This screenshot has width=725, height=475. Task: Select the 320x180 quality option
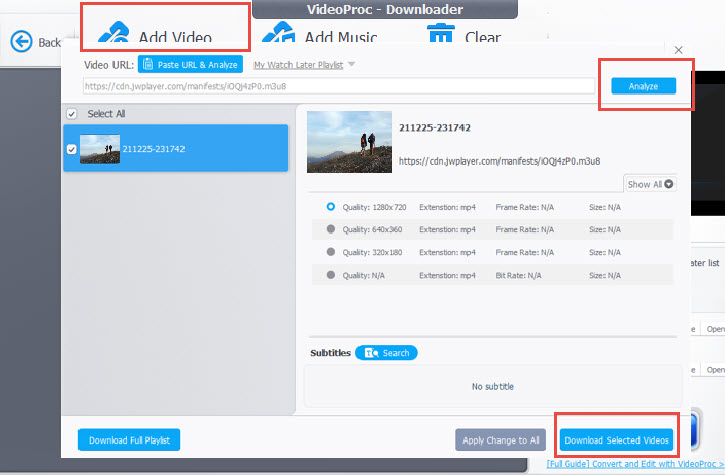click(331, 252)
